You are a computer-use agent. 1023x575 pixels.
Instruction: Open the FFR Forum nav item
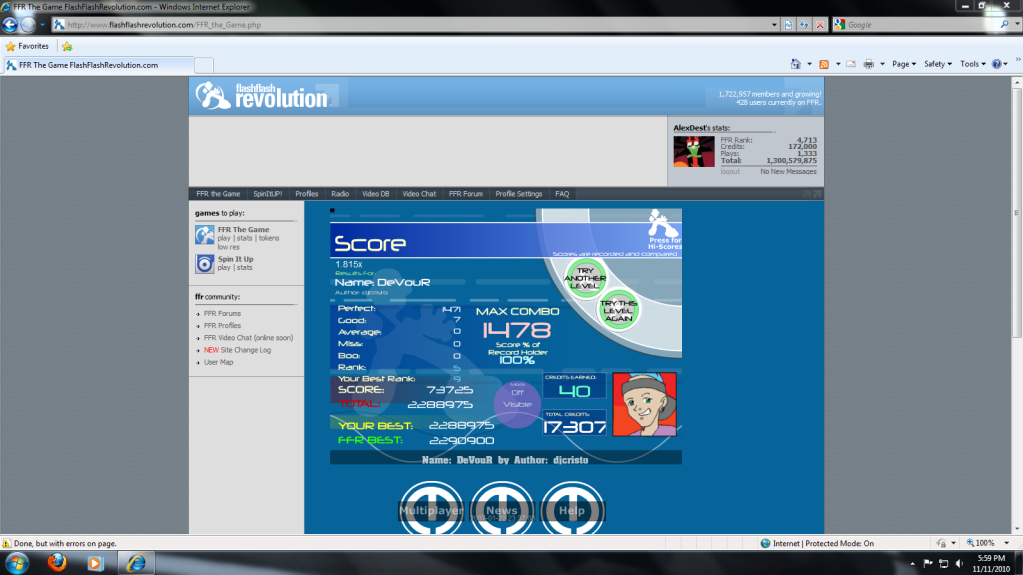pyautogui.click(x=465, y=194)
